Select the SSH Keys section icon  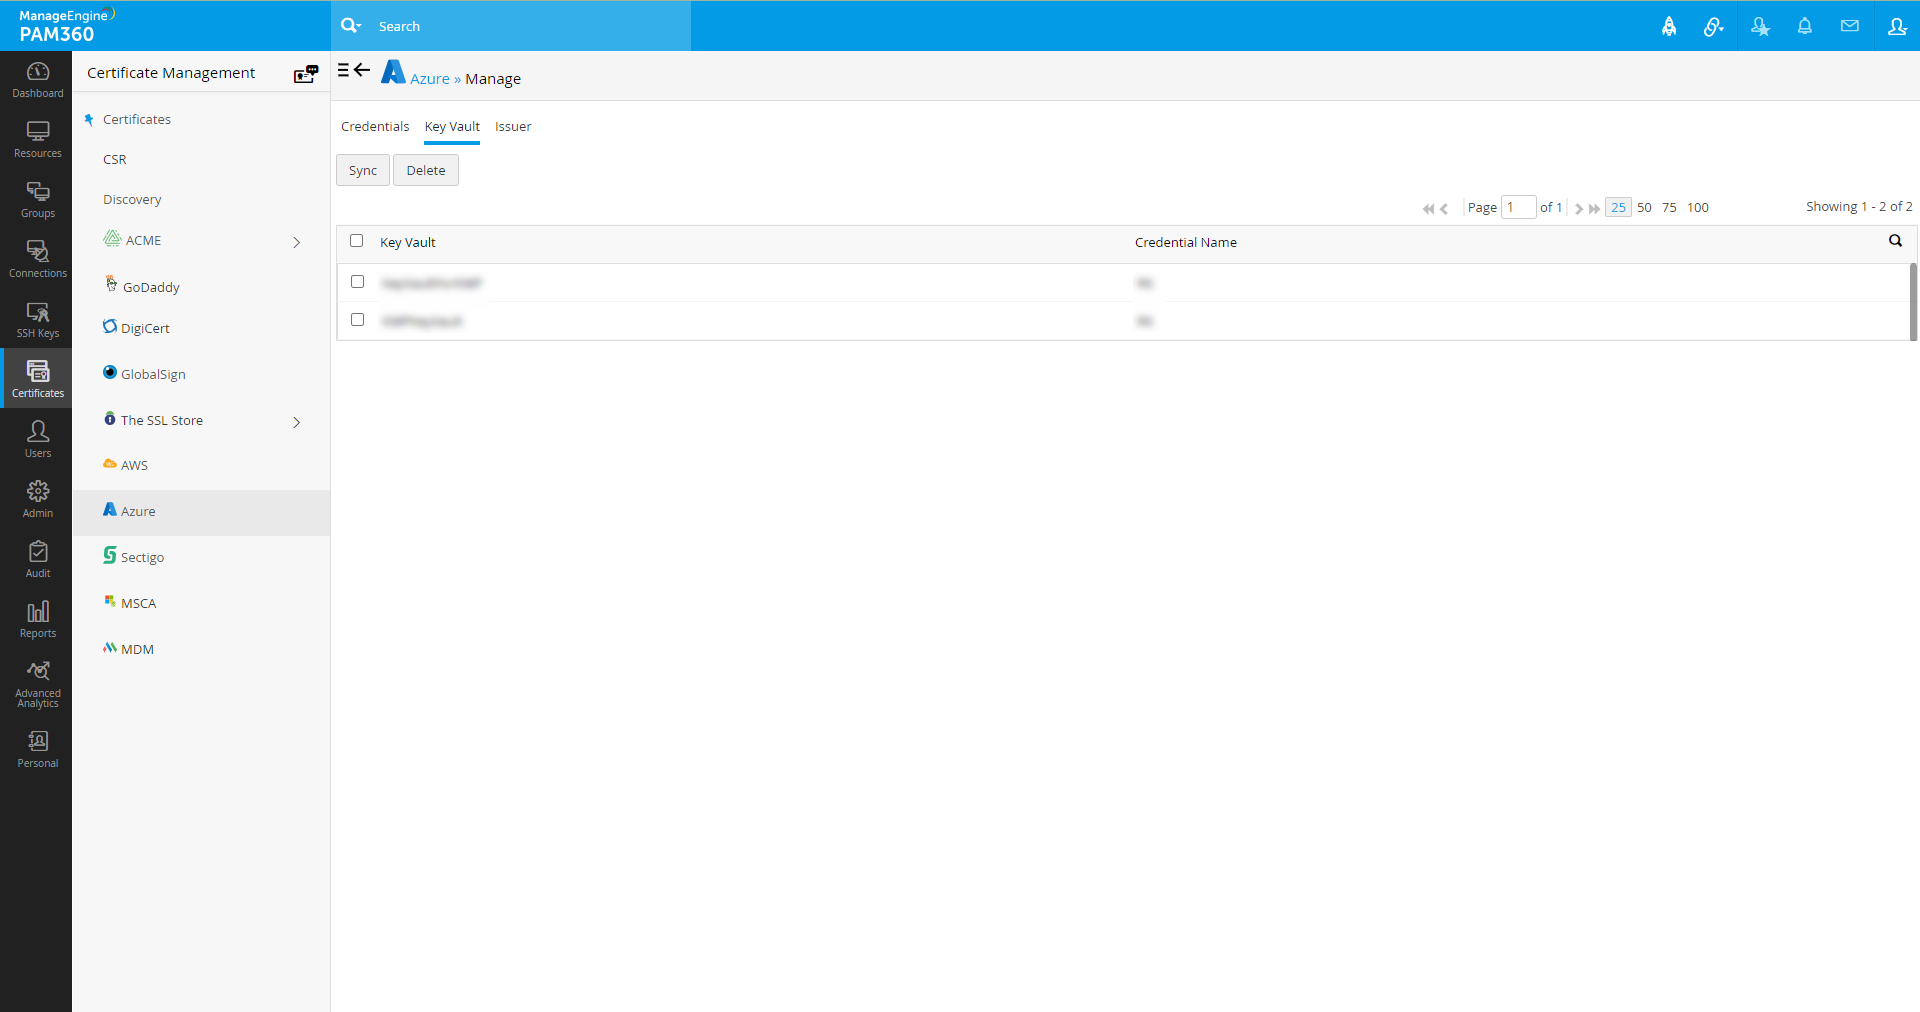click(x=37, y=319)
